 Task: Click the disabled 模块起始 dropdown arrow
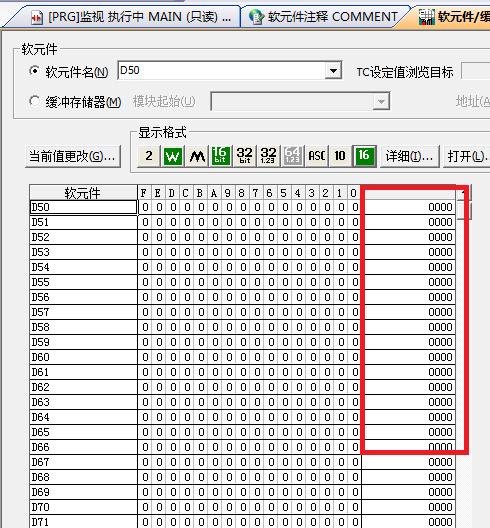(381, 101)
